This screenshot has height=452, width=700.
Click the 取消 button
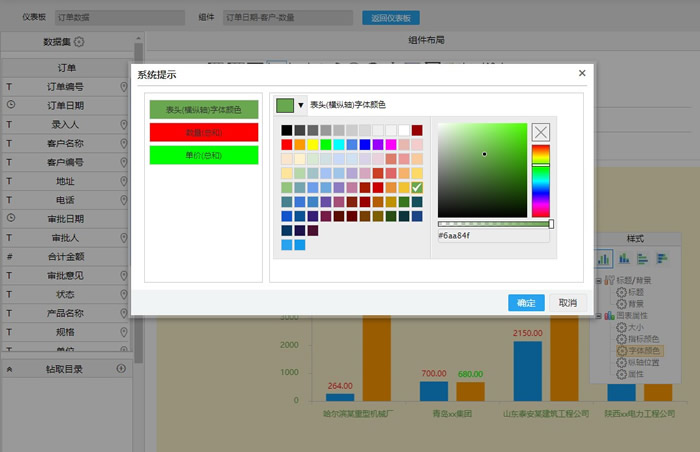coord(567,303)
